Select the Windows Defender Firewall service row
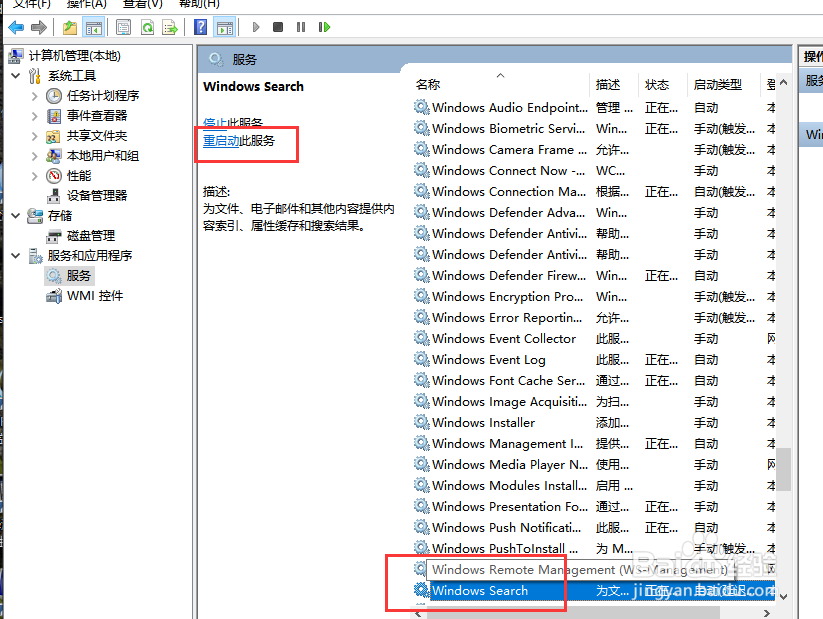 point(593,276)
